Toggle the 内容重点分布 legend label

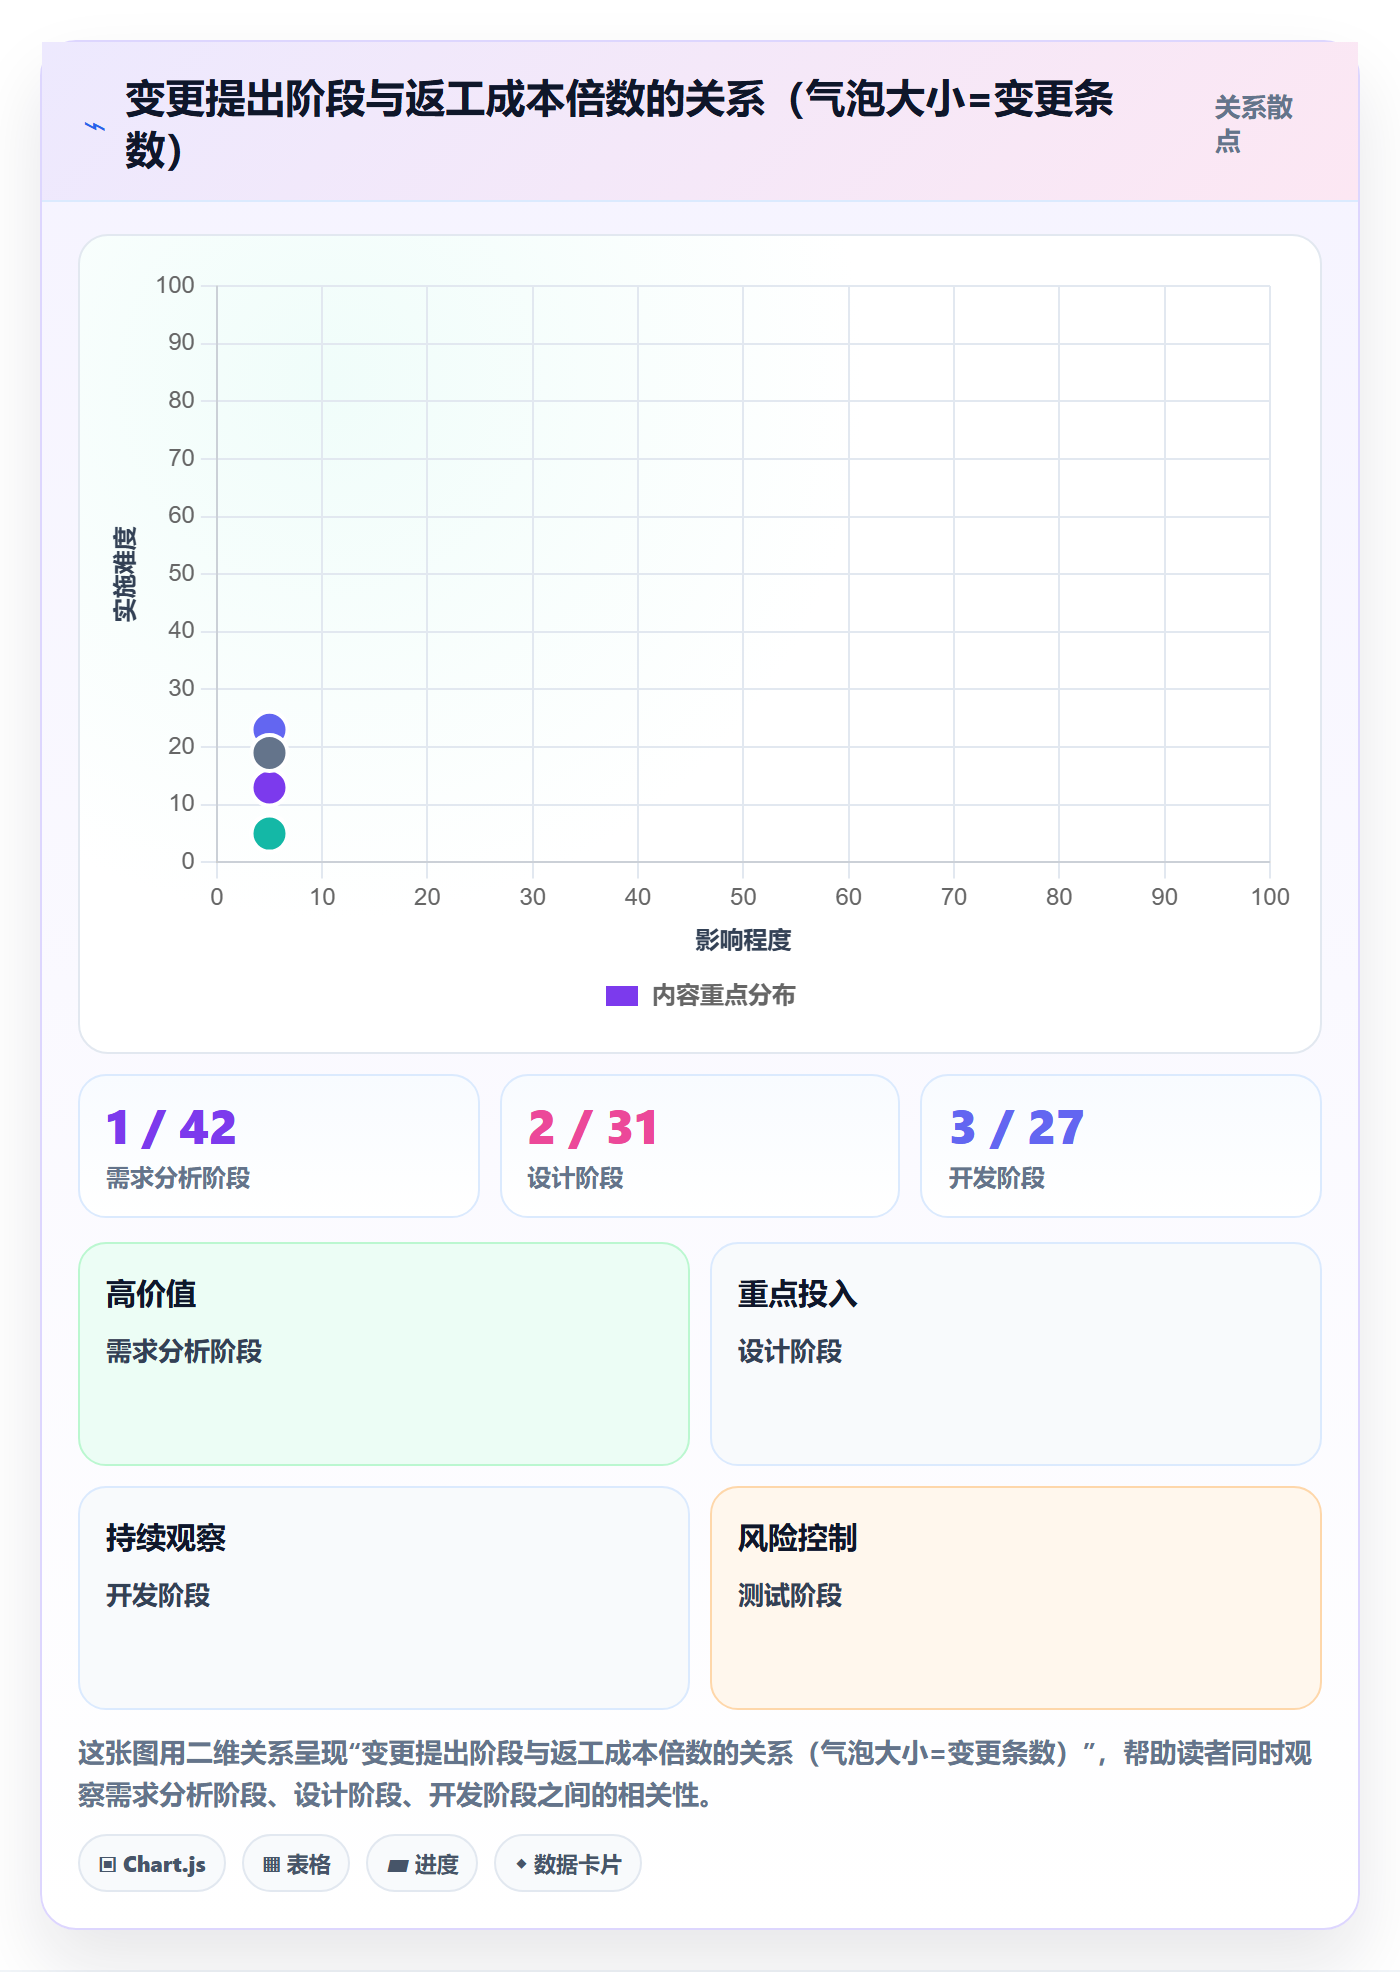pyautogui.click(x=724, y=996)
